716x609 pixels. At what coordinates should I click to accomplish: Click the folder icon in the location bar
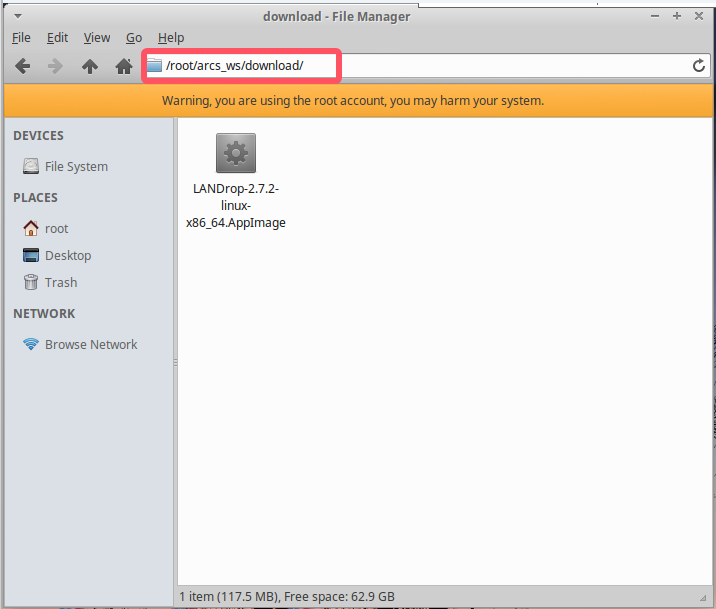pos(154,66)
